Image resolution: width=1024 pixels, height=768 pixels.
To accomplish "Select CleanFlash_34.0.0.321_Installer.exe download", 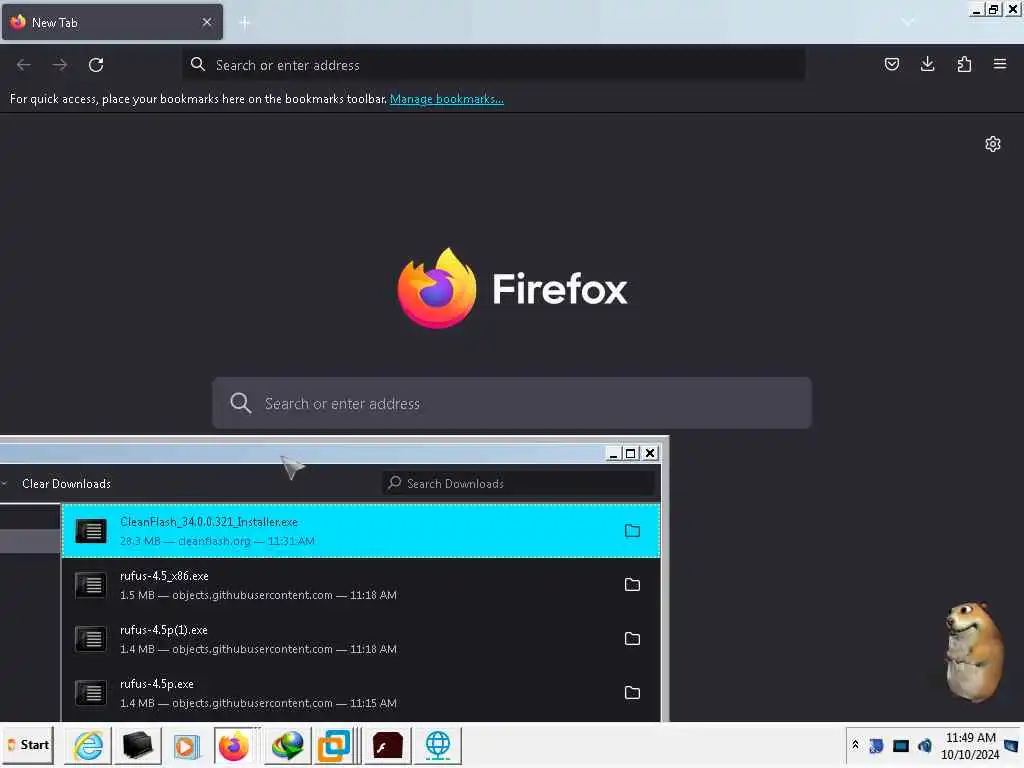I will [361, 531].
